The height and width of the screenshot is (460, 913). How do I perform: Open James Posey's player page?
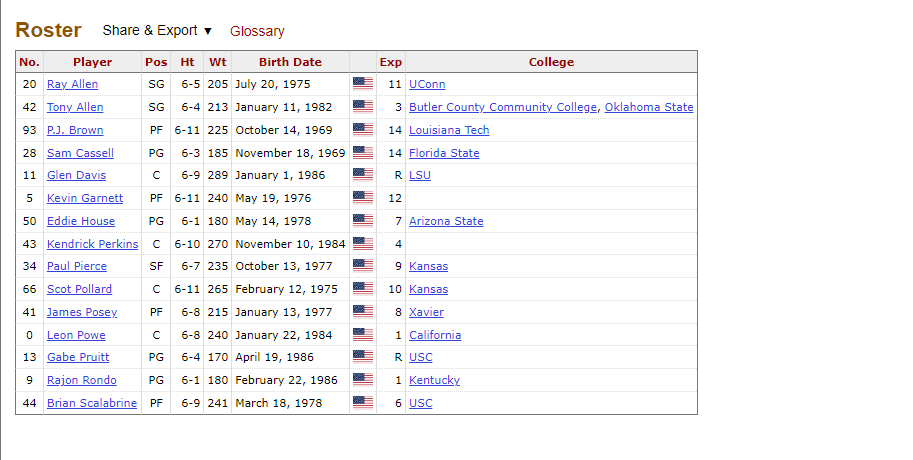[x=82, y=312]
